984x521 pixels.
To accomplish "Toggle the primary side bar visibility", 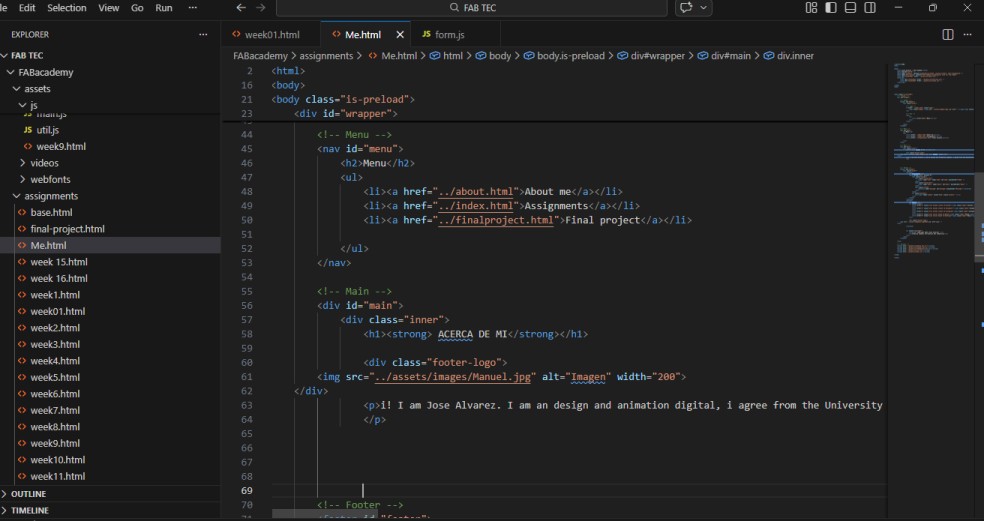I will [x=830, y=8].
